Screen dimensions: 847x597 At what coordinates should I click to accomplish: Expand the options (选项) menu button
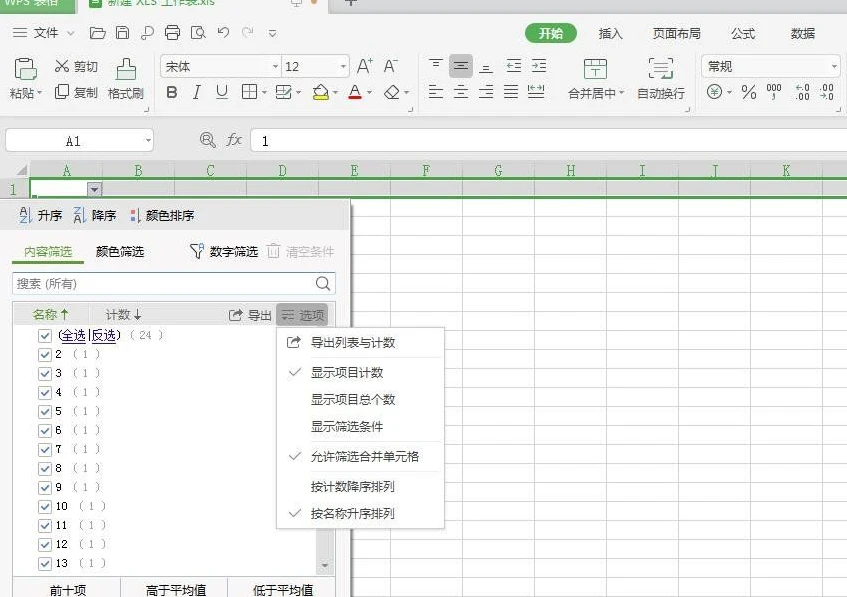[302, 315]
